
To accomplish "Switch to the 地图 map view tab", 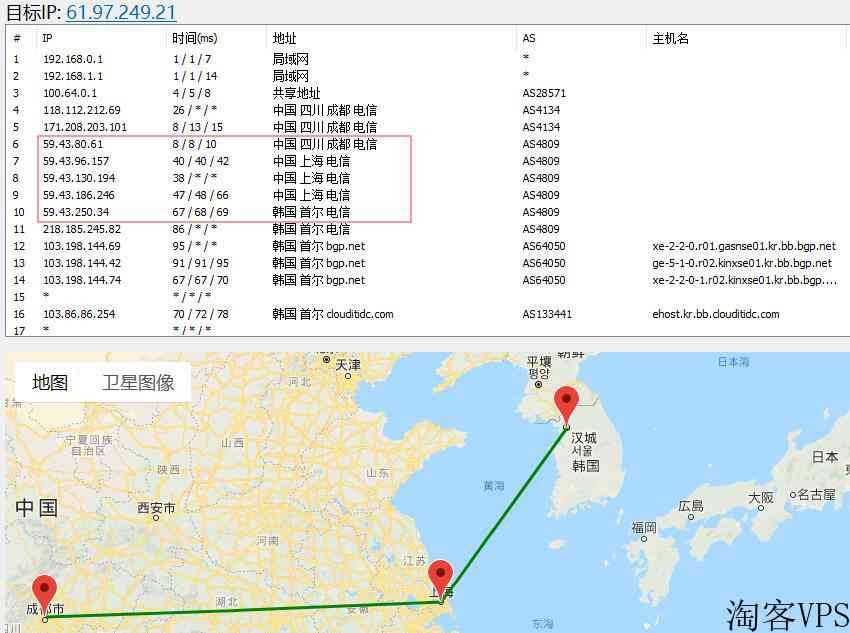I will pyautogui.click(x=50, y=383).
